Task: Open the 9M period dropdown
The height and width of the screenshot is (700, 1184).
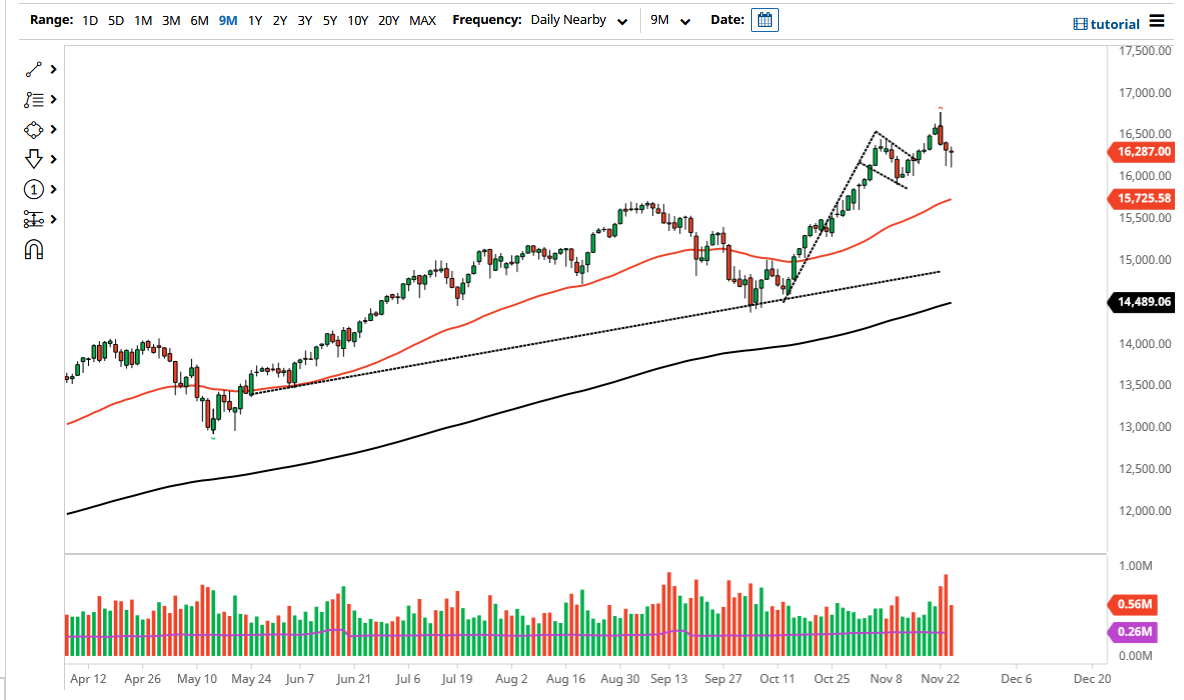Action: click(x=668, y=19)
